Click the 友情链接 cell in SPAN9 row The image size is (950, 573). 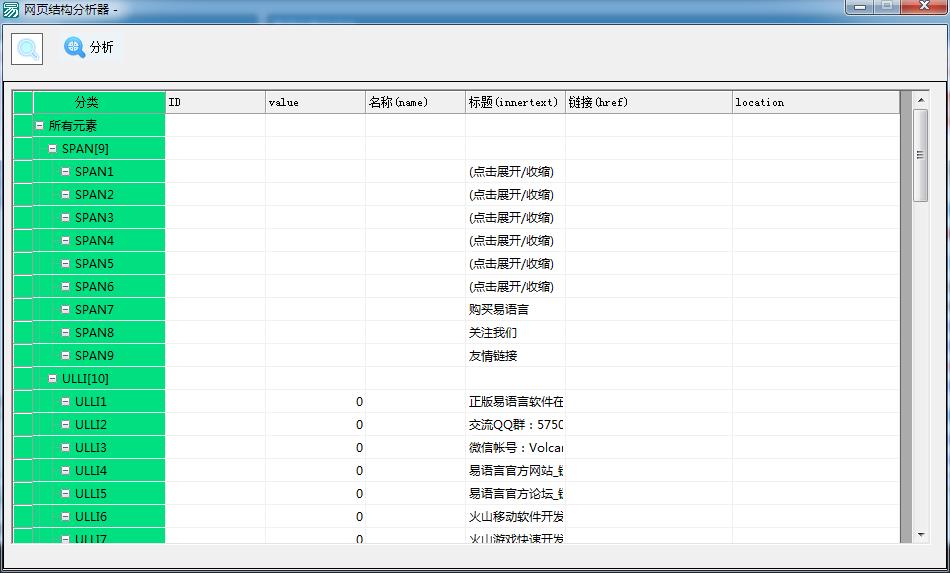coord(515,356)
